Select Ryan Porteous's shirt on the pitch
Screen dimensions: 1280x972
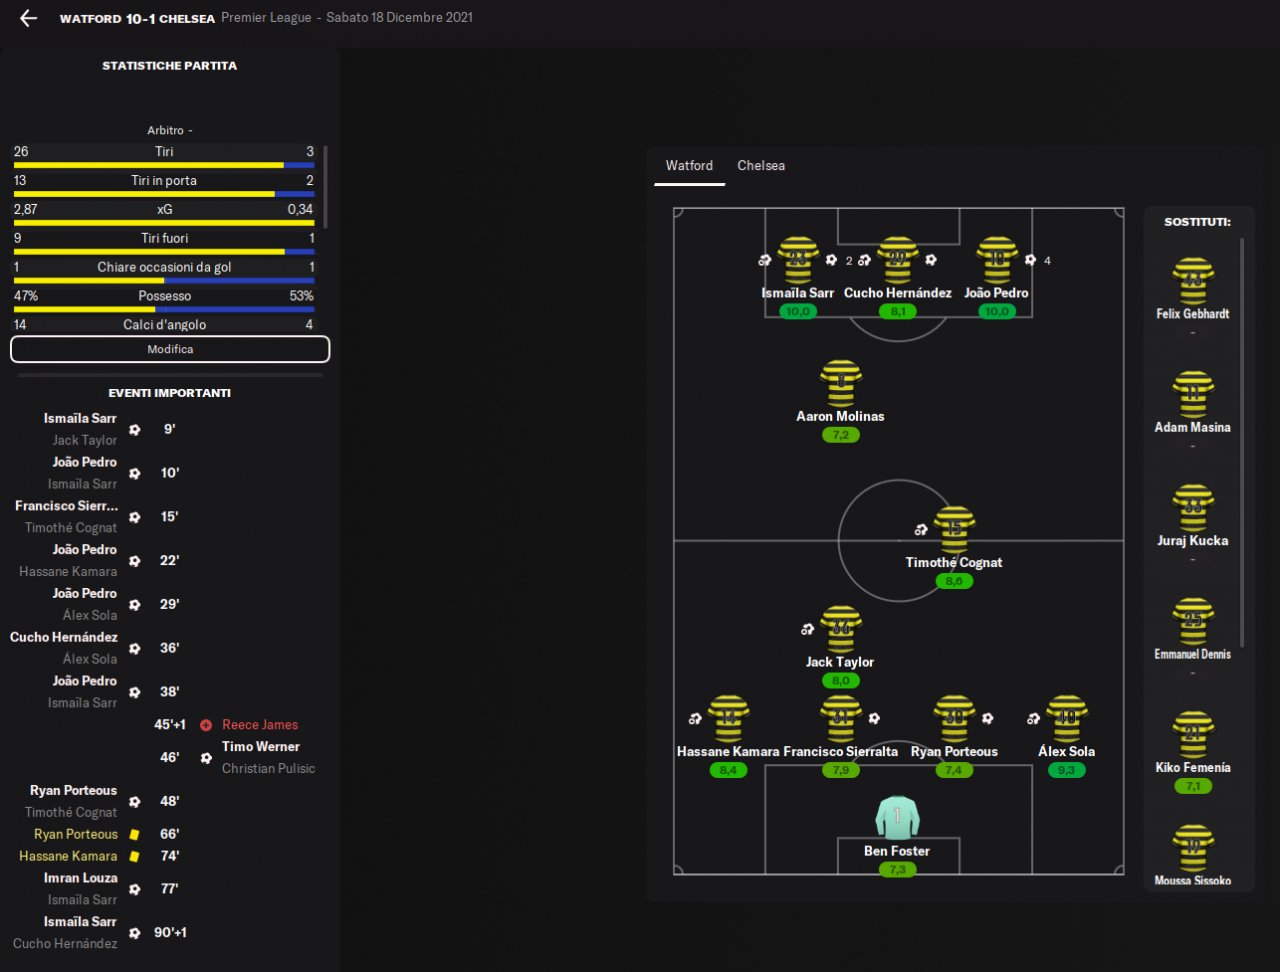point(954,719)
